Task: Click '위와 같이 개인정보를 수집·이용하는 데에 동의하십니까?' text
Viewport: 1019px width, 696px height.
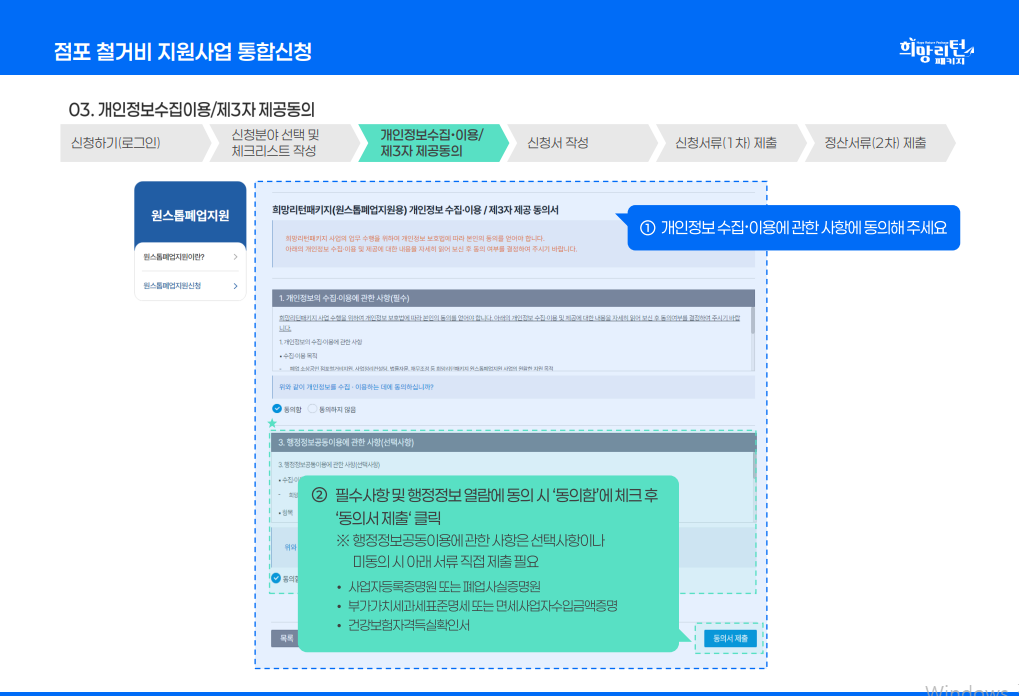Action: (356, 387)
